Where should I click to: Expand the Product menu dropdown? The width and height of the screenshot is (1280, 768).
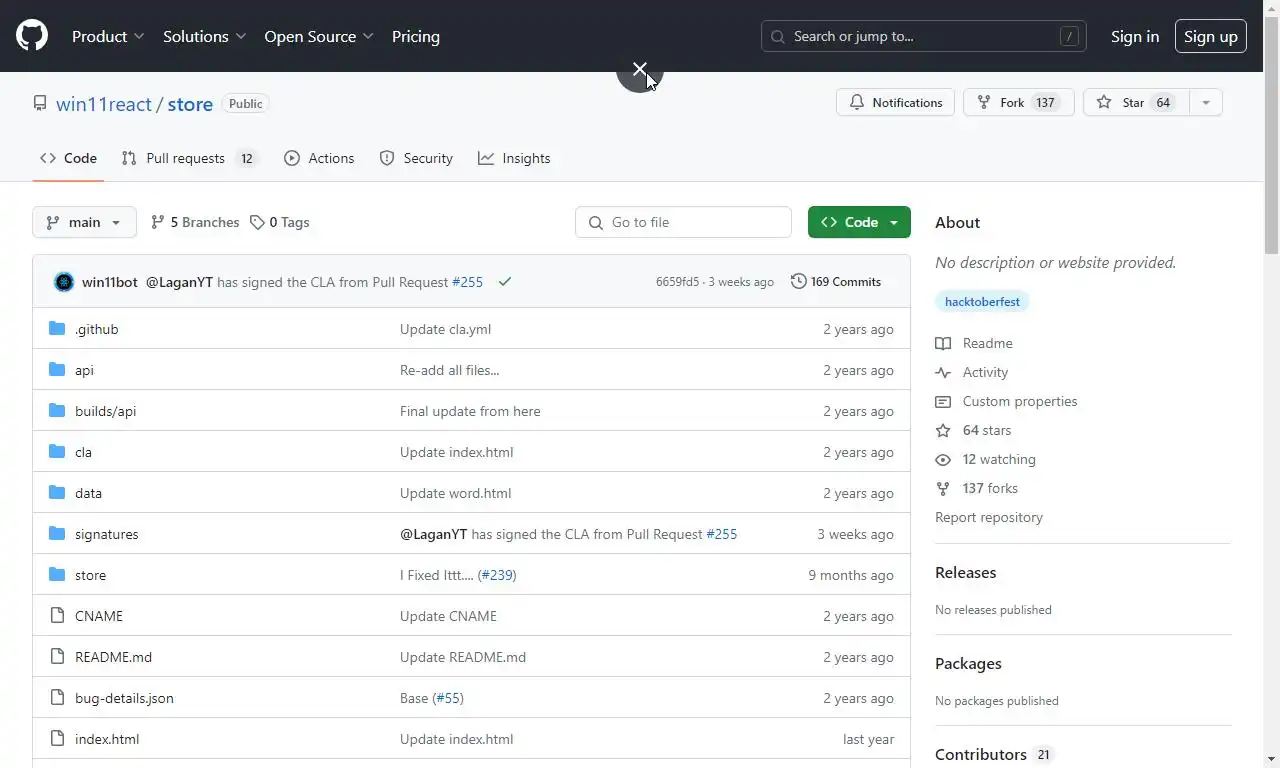(108, 36)
